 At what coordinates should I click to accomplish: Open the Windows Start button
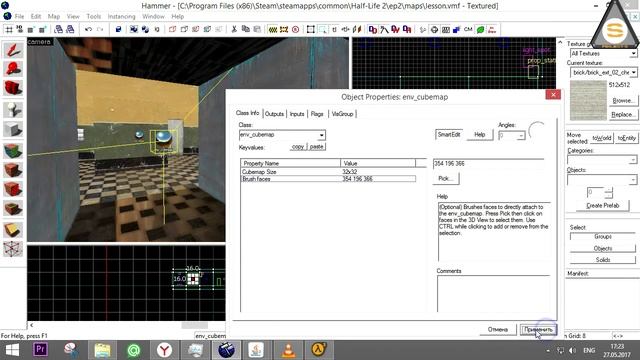click(12, 350)
